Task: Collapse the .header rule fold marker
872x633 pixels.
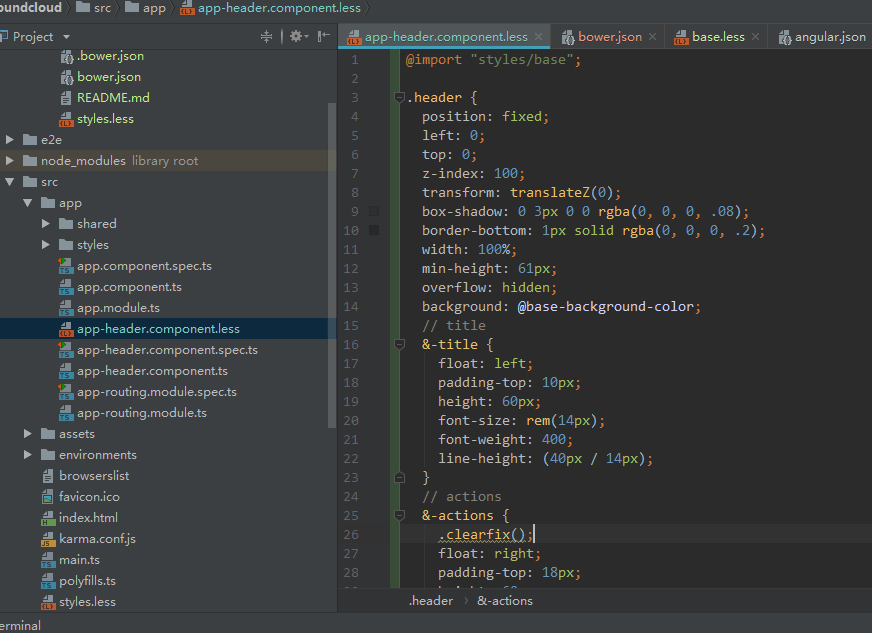Action: coord(398,96)
